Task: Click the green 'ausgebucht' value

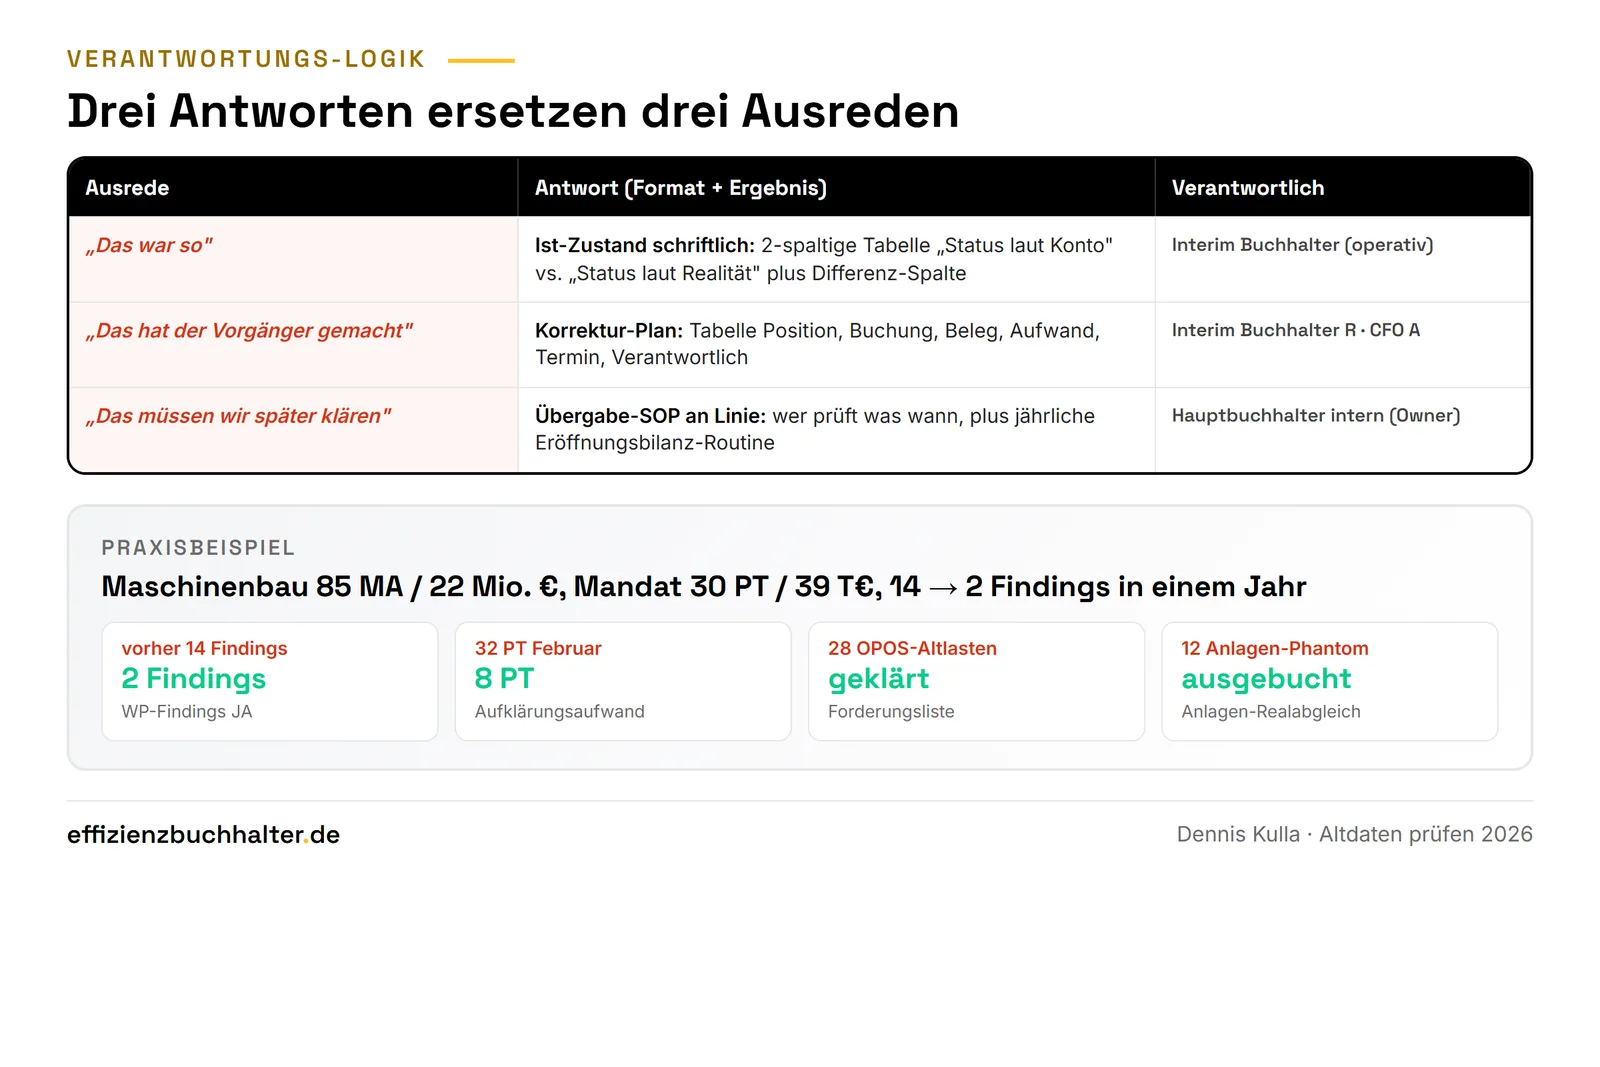Action: [1266, 679]
